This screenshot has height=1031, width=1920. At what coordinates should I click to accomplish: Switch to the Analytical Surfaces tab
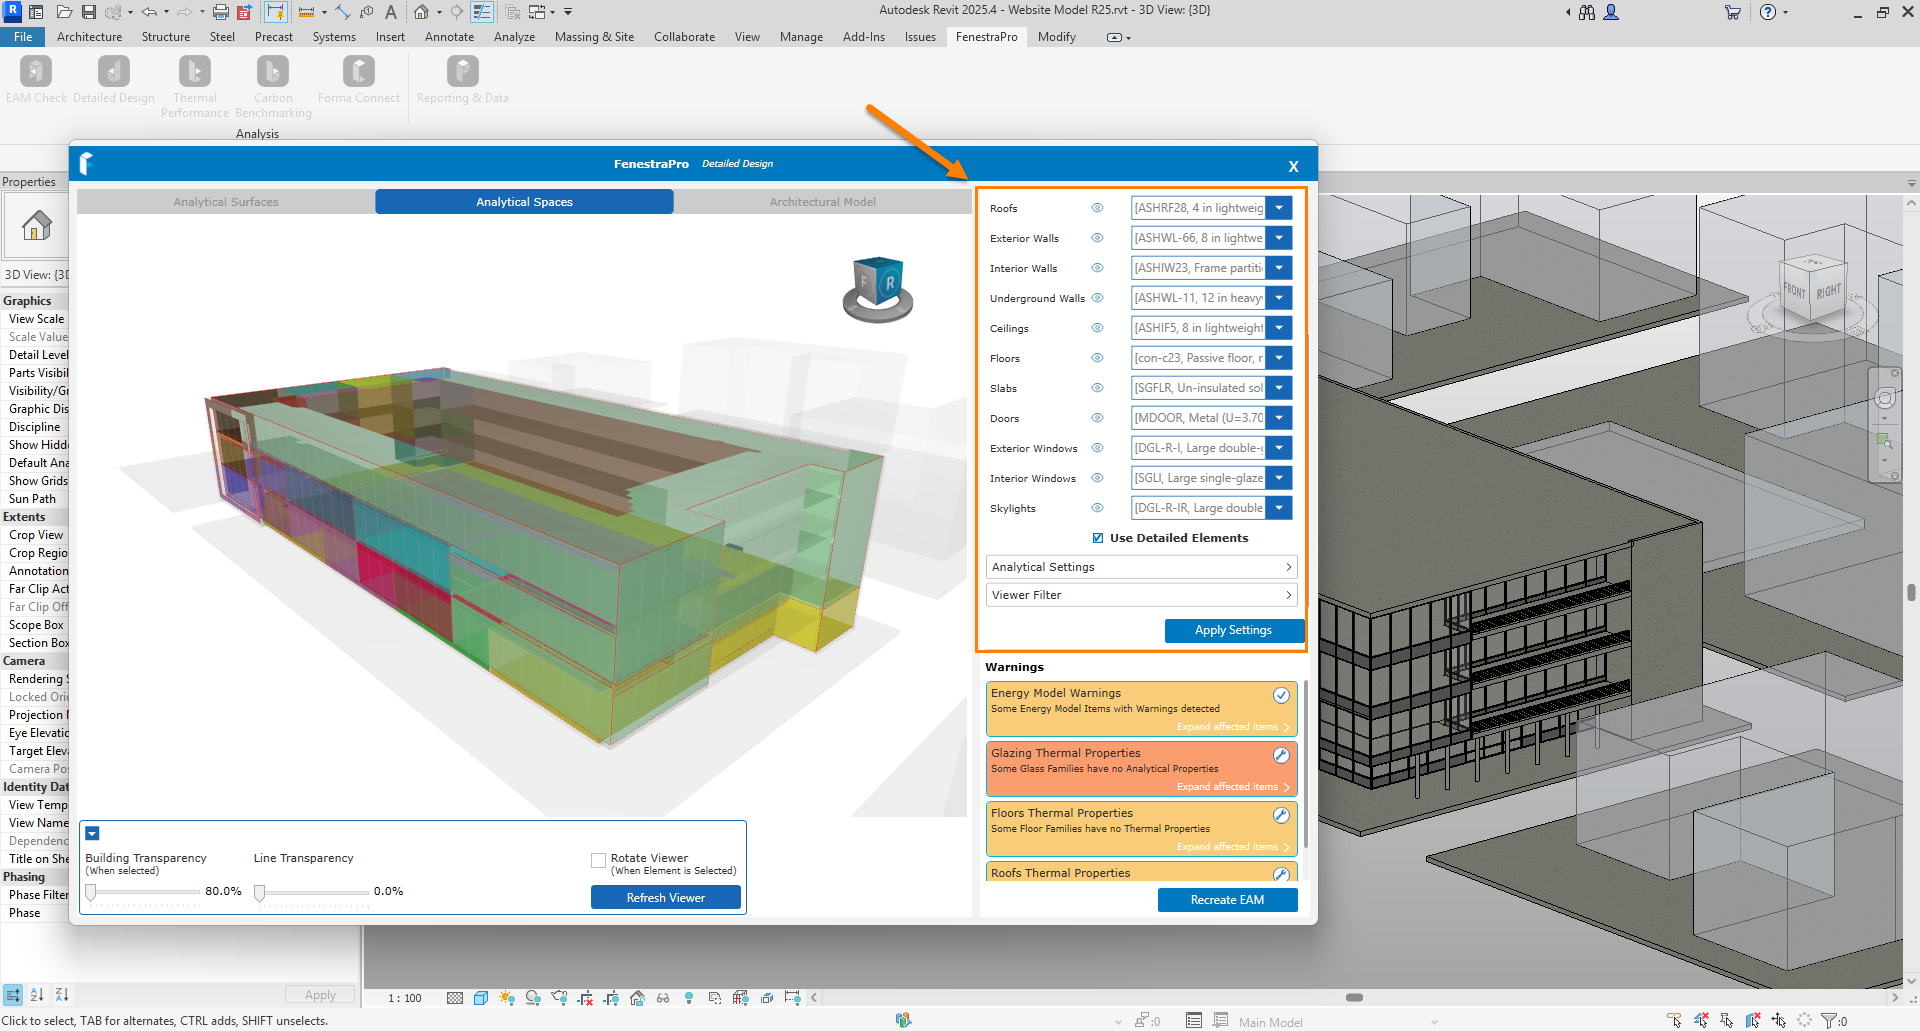226,202
